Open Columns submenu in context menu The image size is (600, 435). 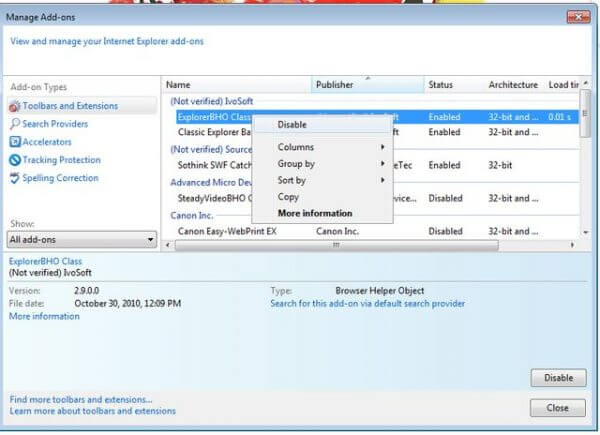(x=322, y=147)
